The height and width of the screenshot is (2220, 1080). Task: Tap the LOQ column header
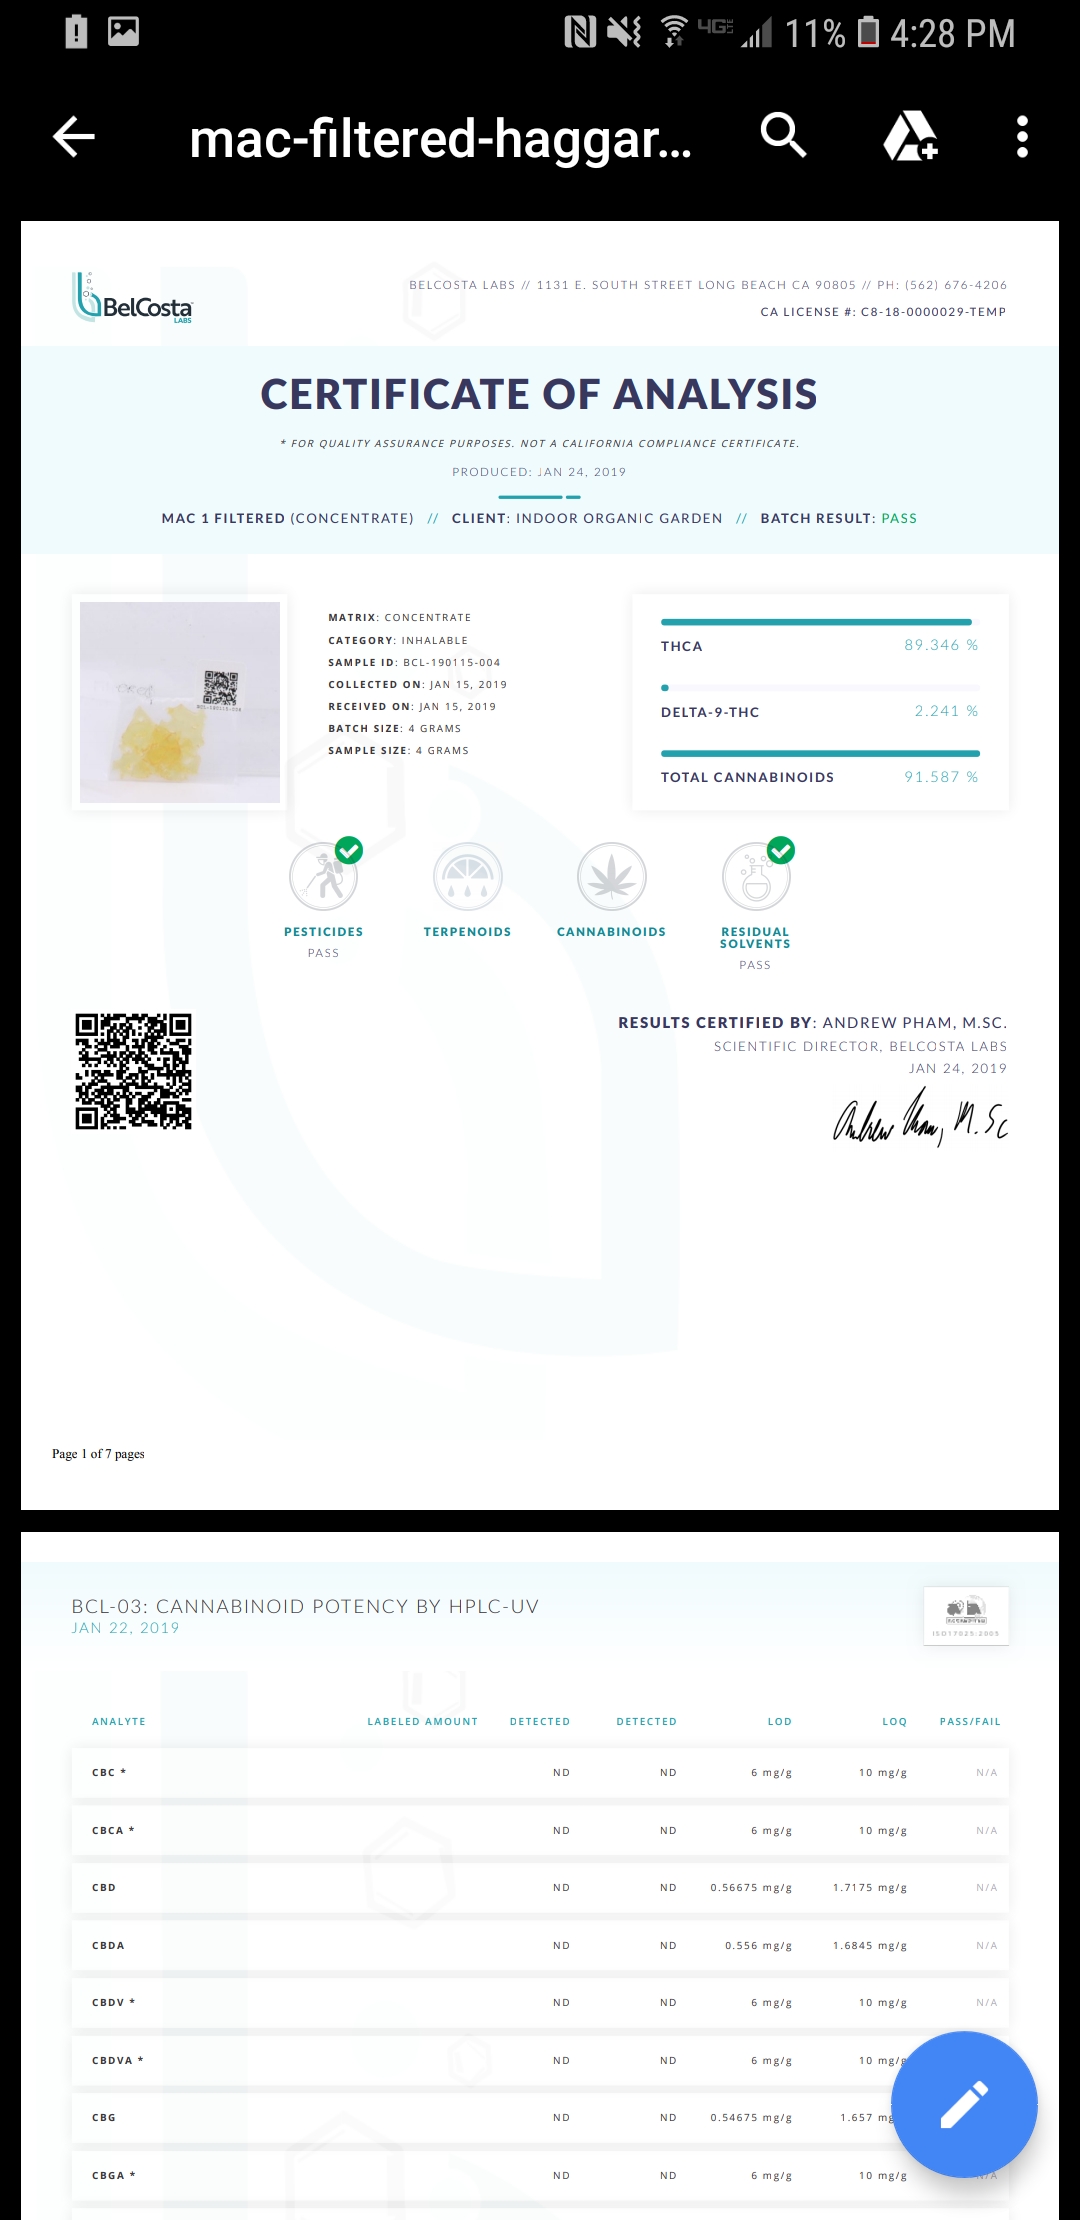point(894,1721)
